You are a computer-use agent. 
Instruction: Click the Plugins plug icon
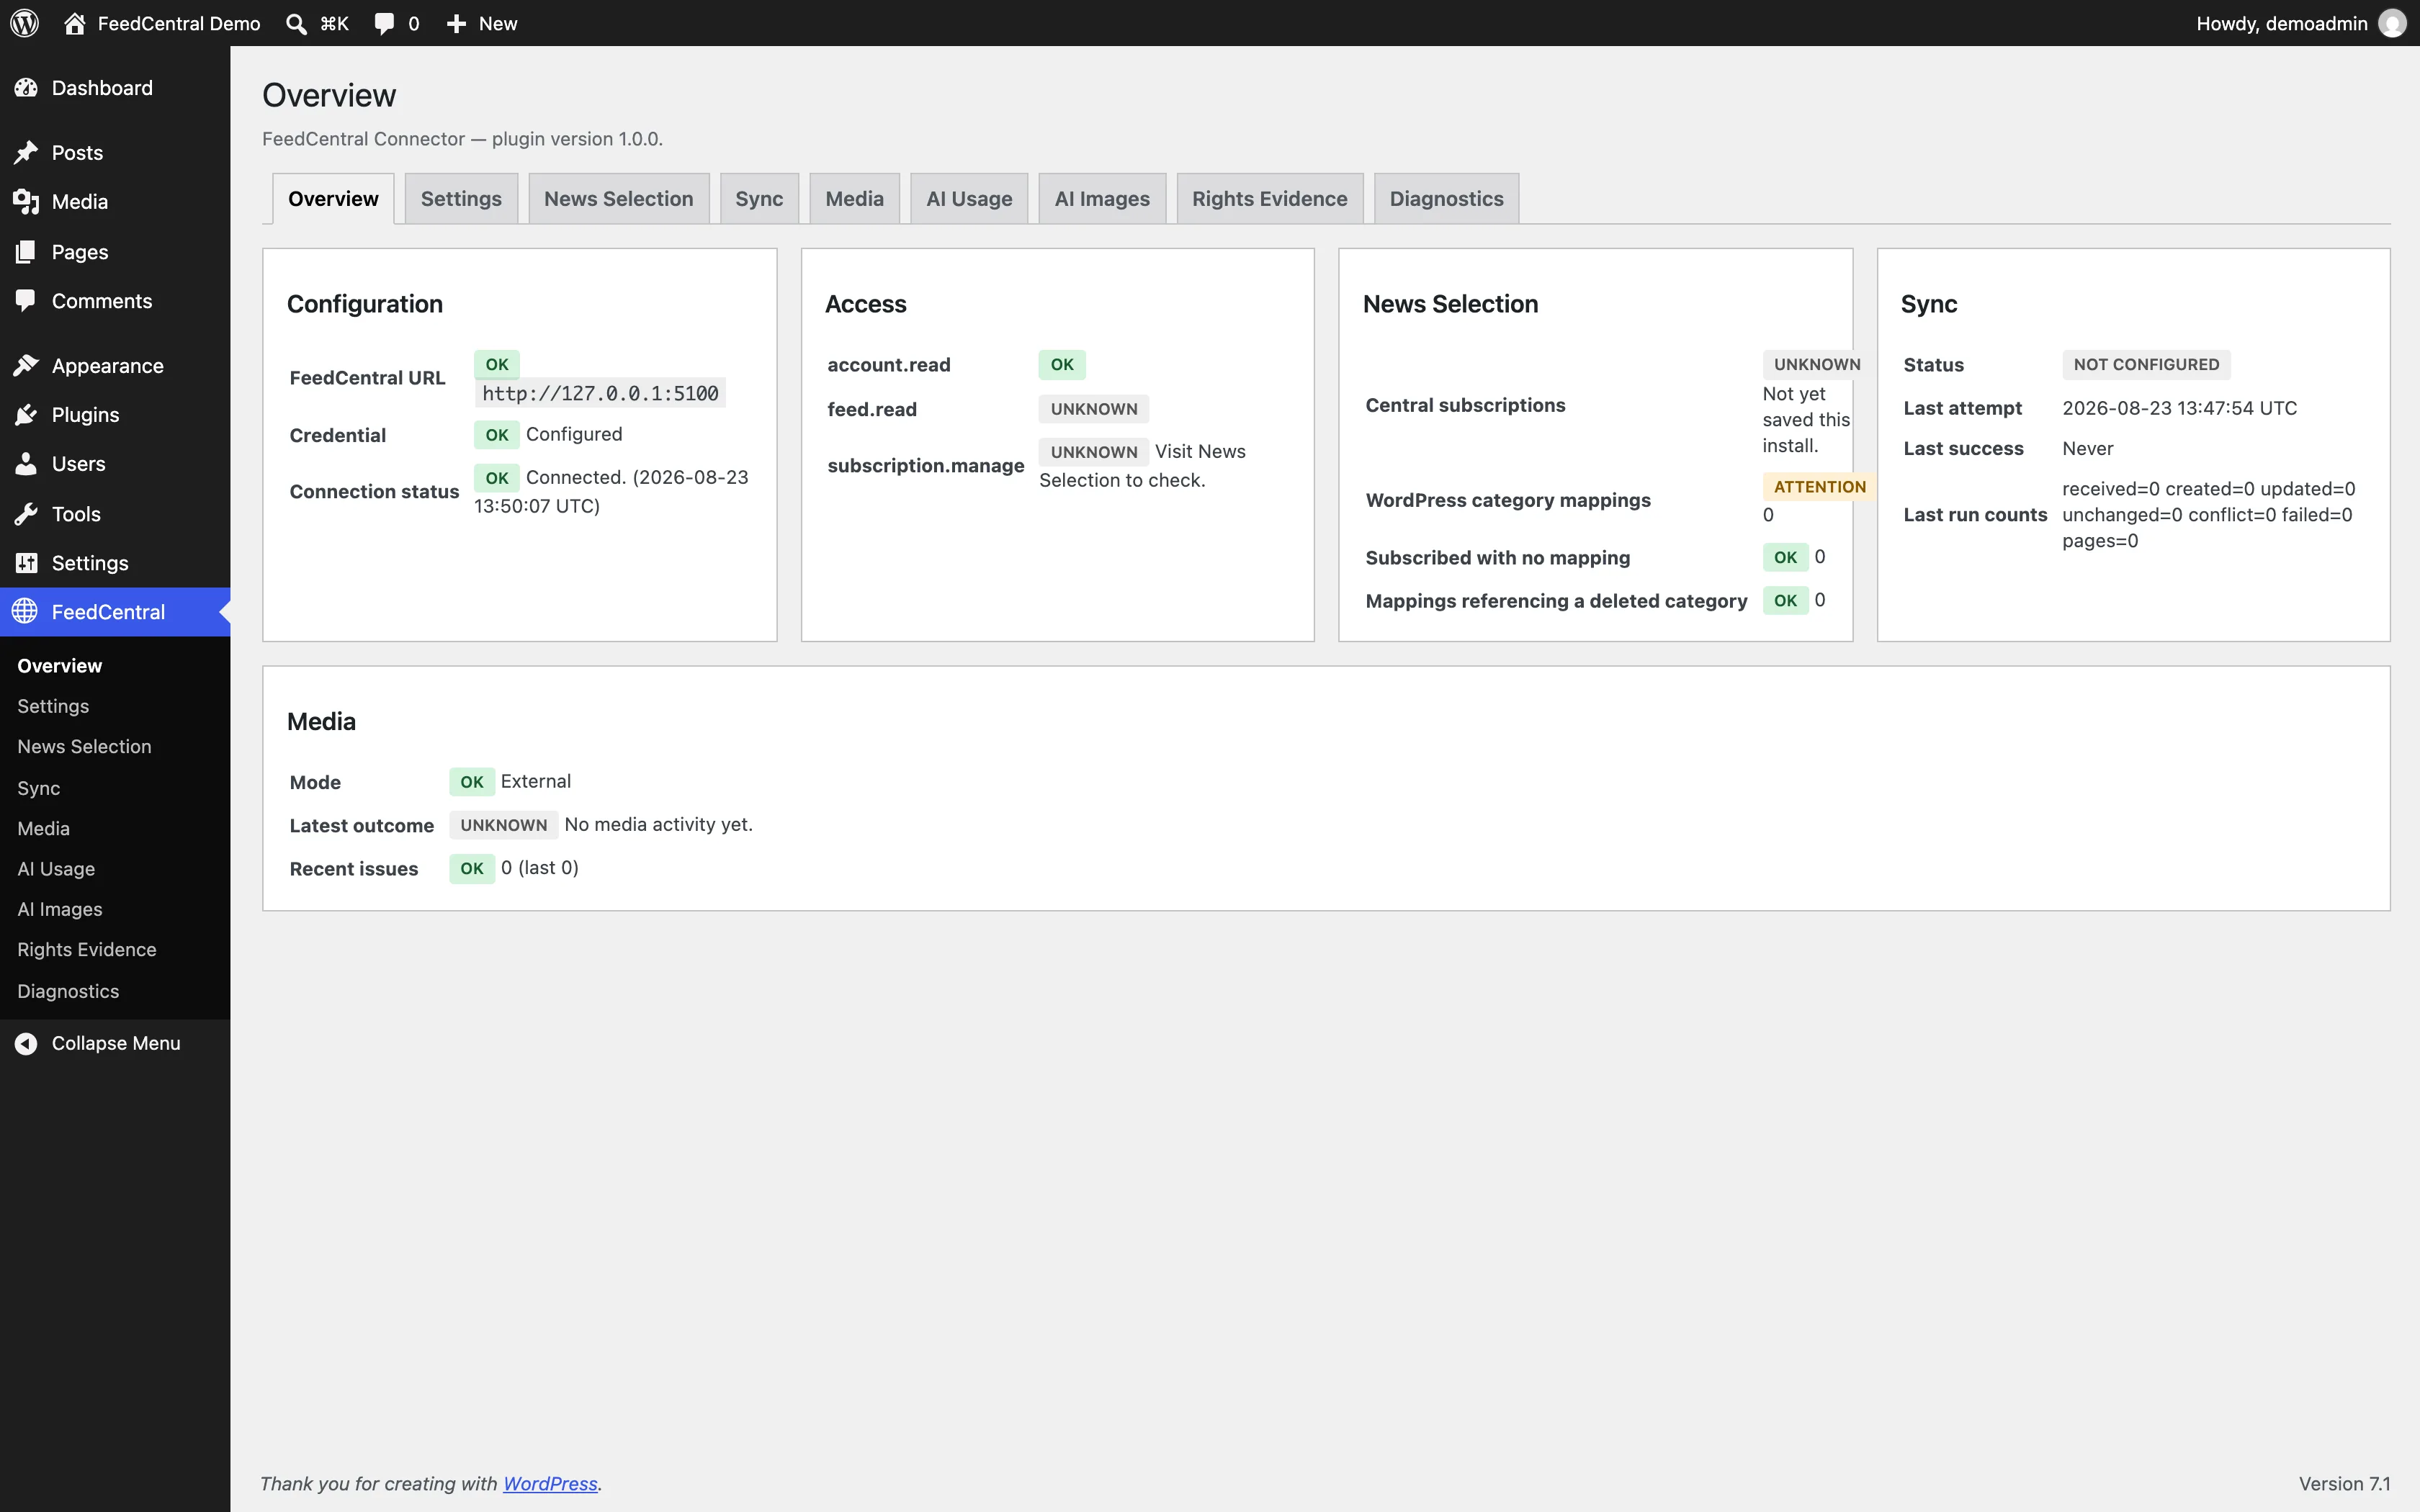pos(26,415)
